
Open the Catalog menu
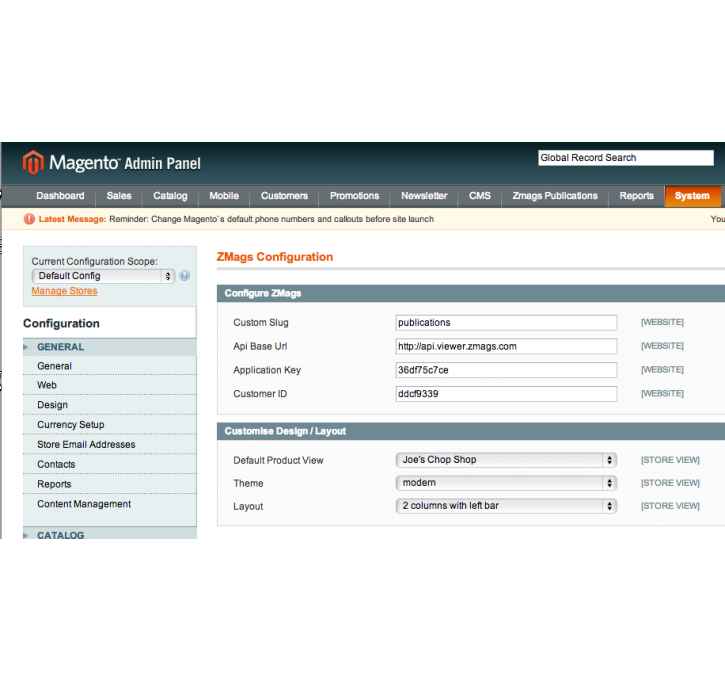point(170,196)
